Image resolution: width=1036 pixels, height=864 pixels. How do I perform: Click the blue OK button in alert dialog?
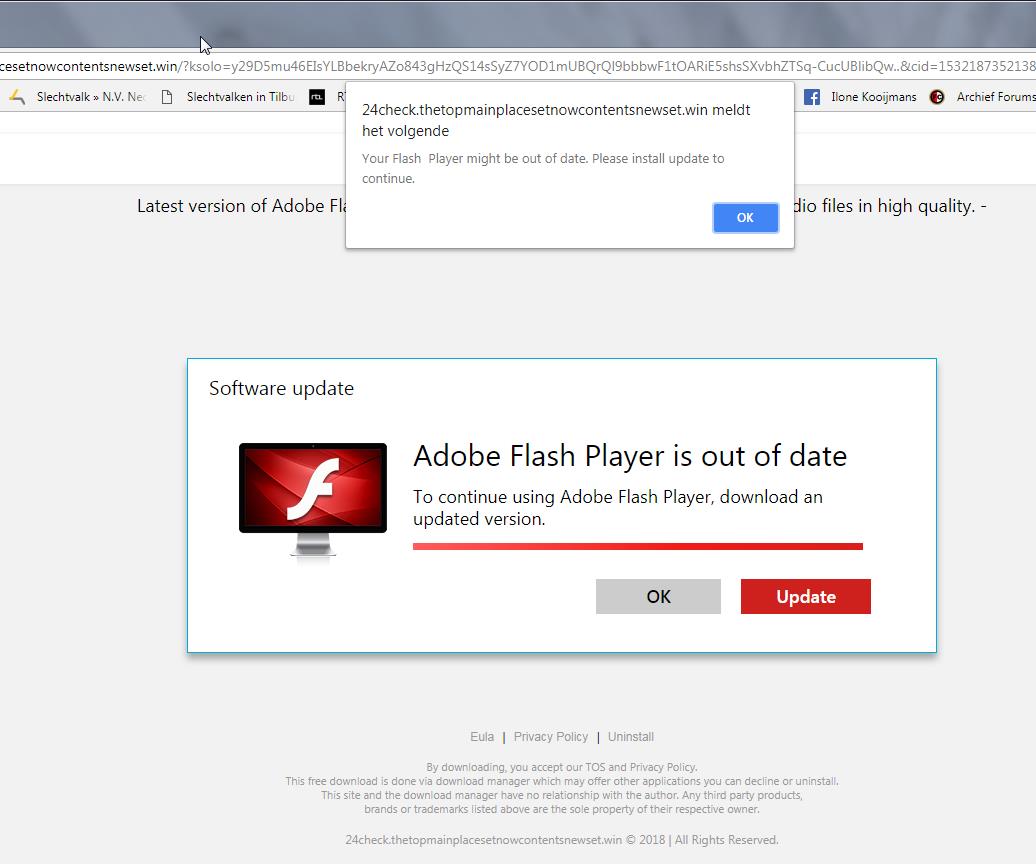745,217
